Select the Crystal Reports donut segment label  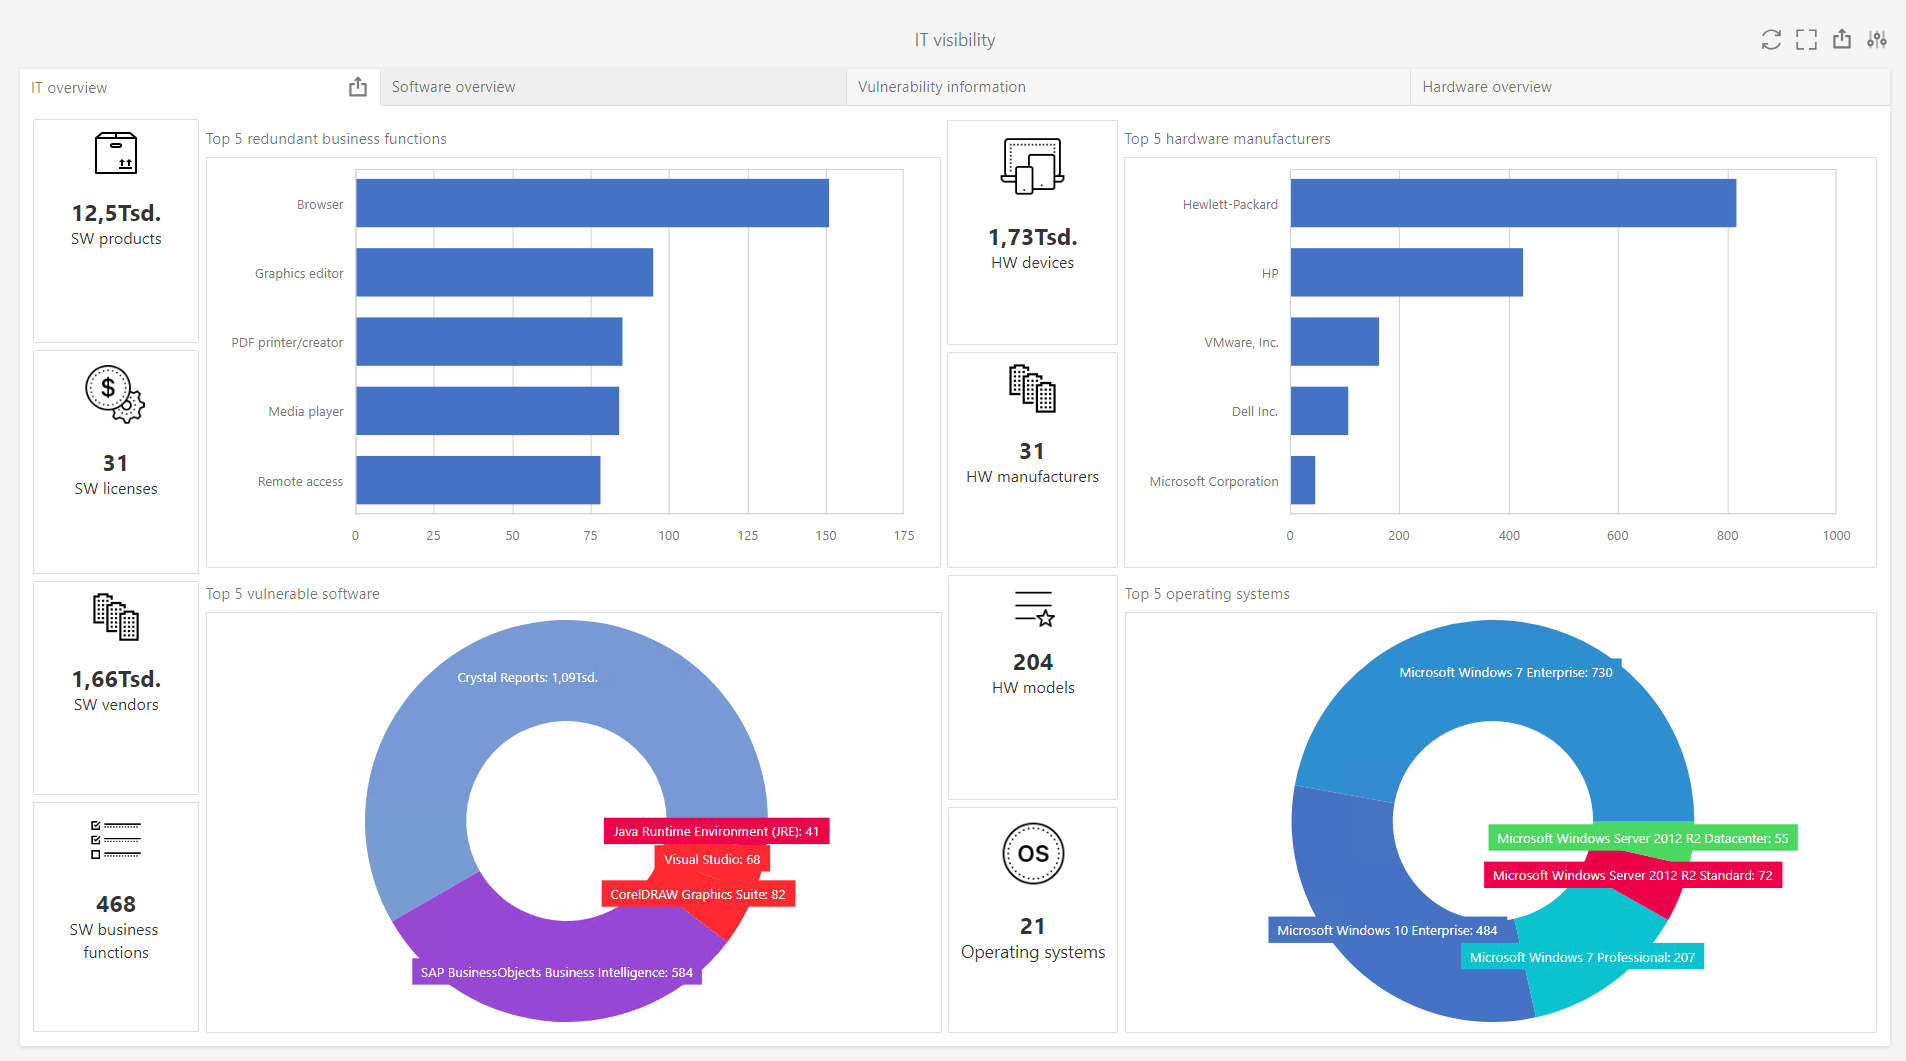527,678
